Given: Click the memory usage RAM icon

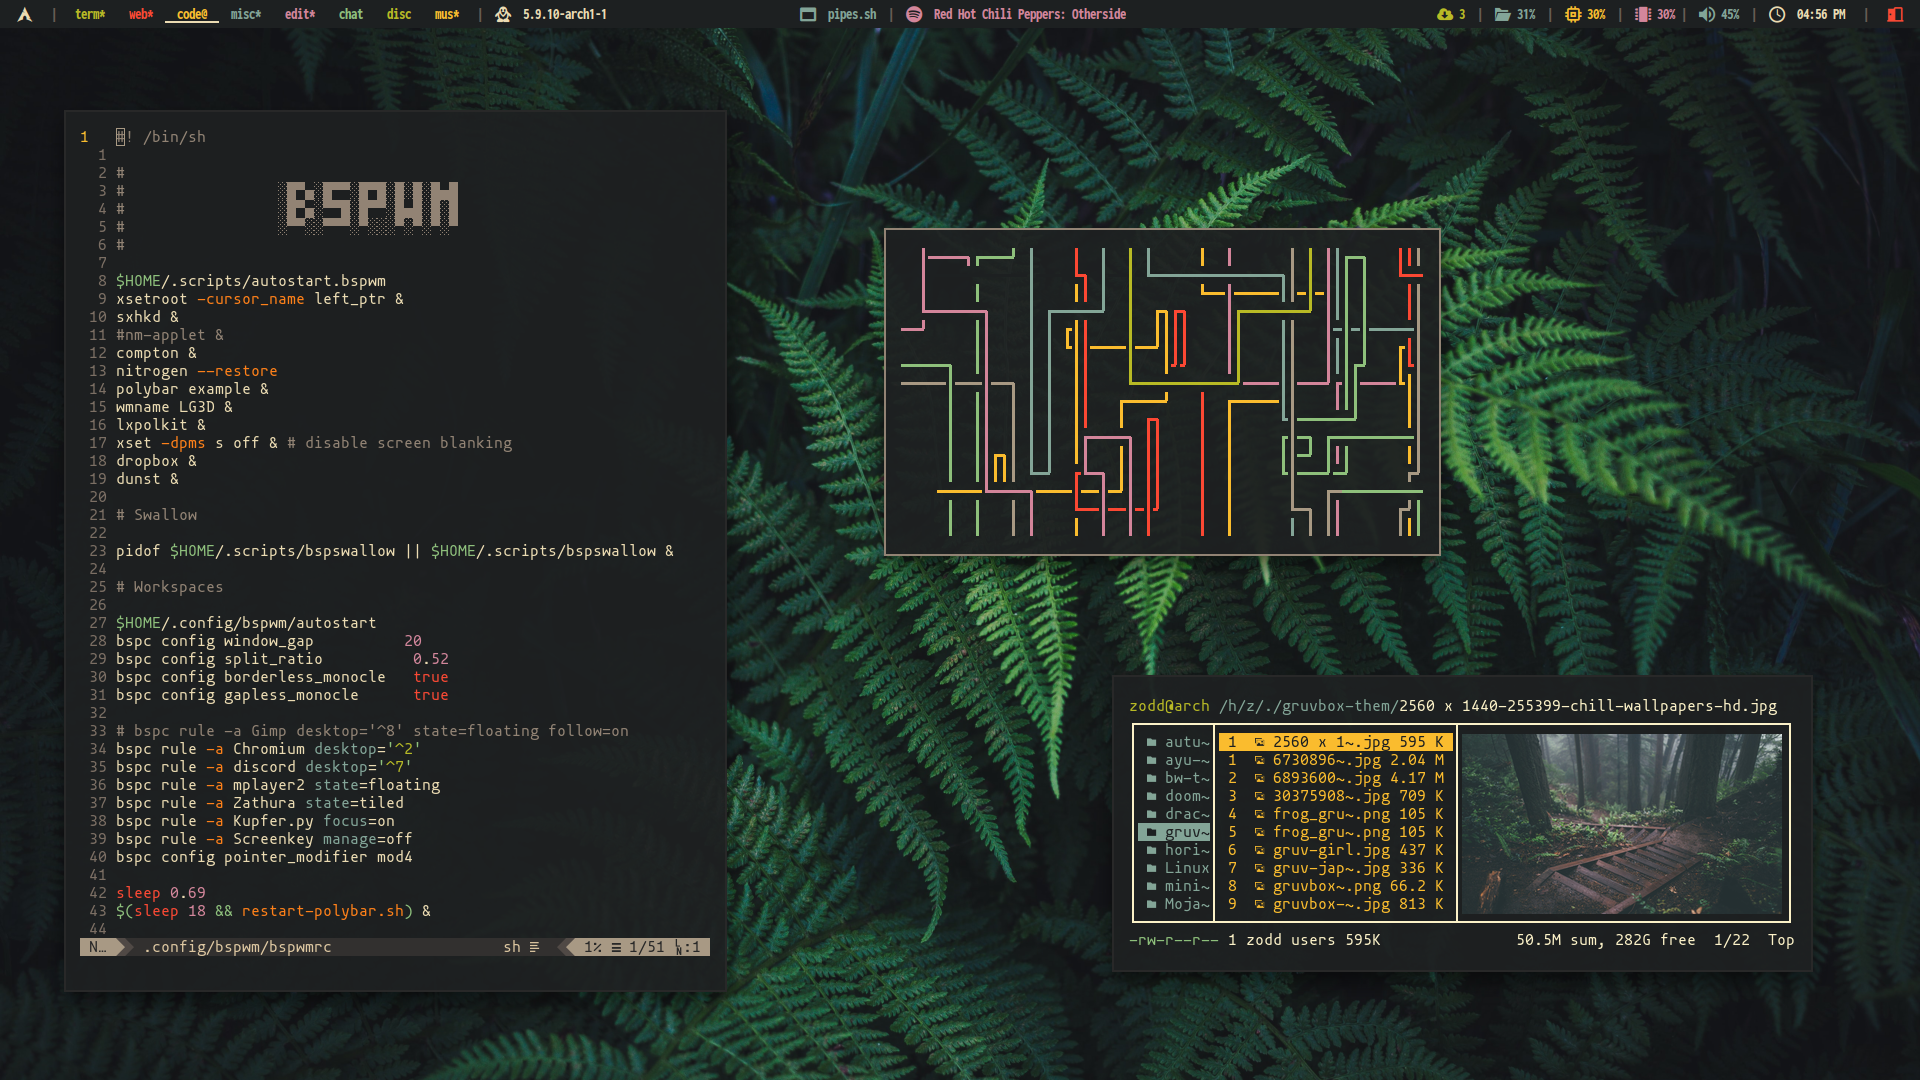Looking at the screenshot, I should pos(1642,14).
